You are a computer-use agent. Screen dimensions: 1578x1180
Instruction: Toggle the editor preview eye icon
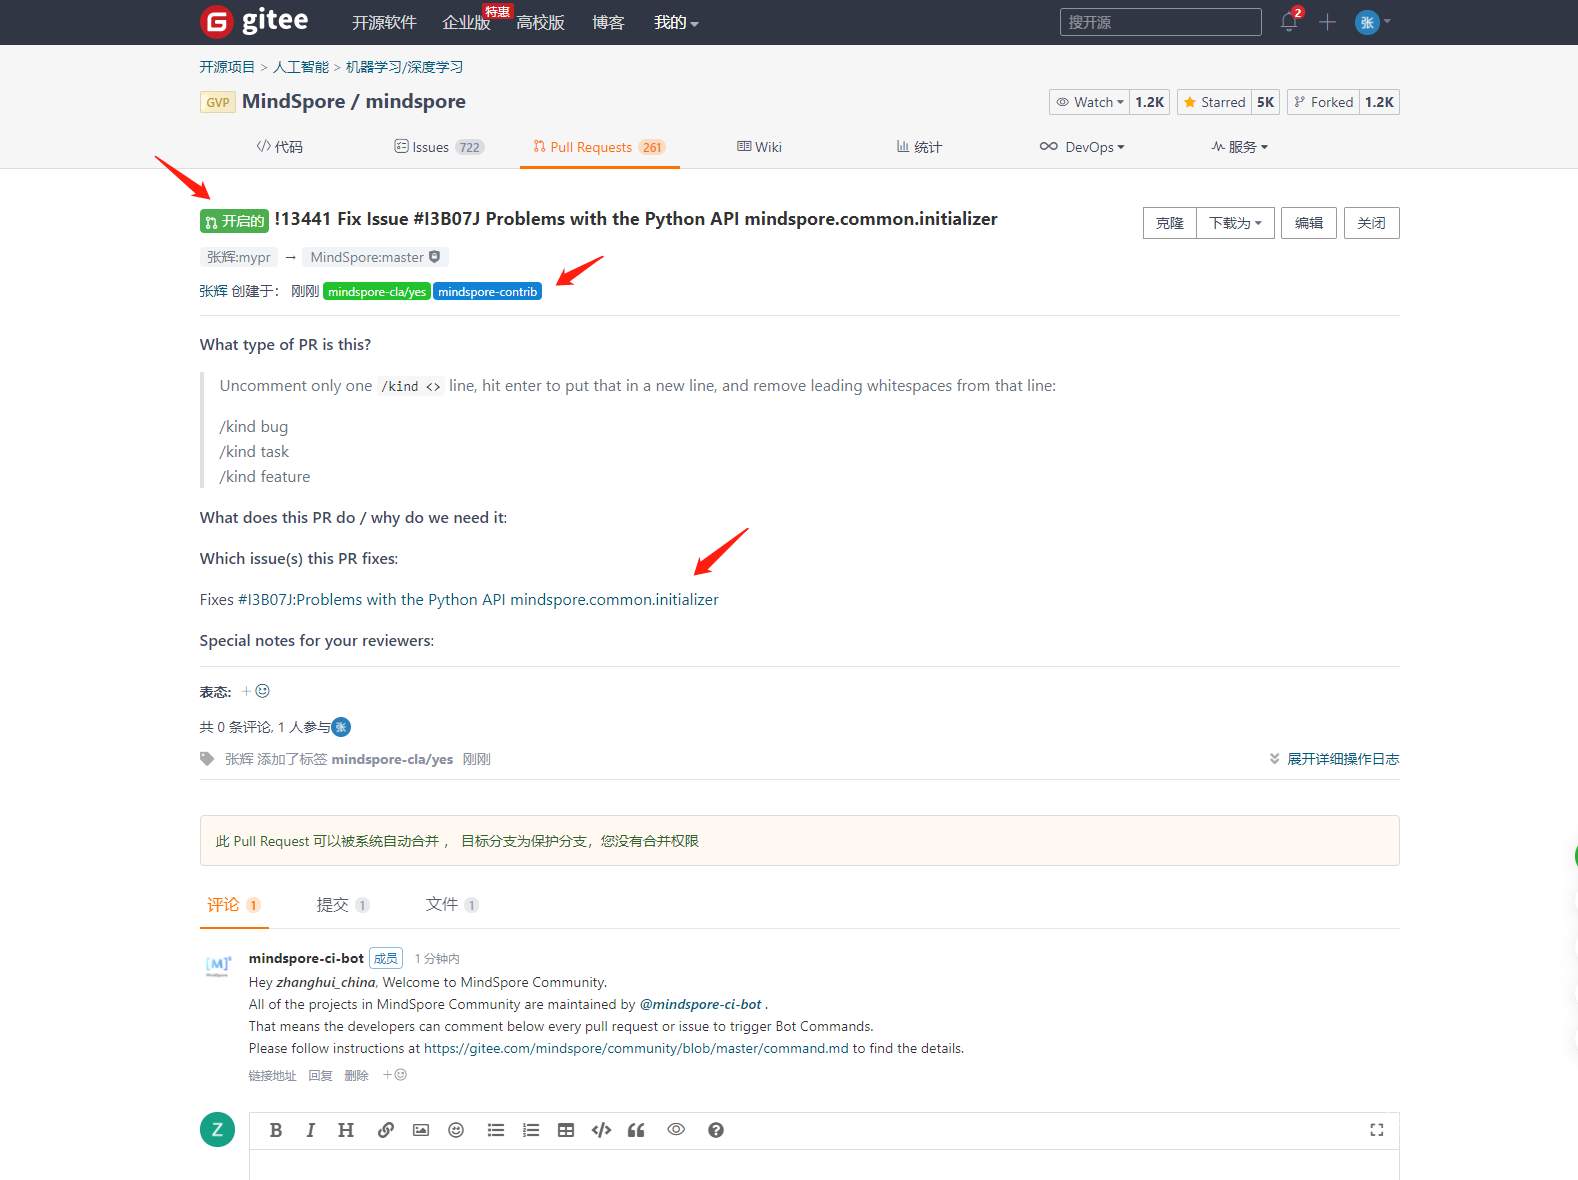pyautogui.click(x=676, y=1129)
